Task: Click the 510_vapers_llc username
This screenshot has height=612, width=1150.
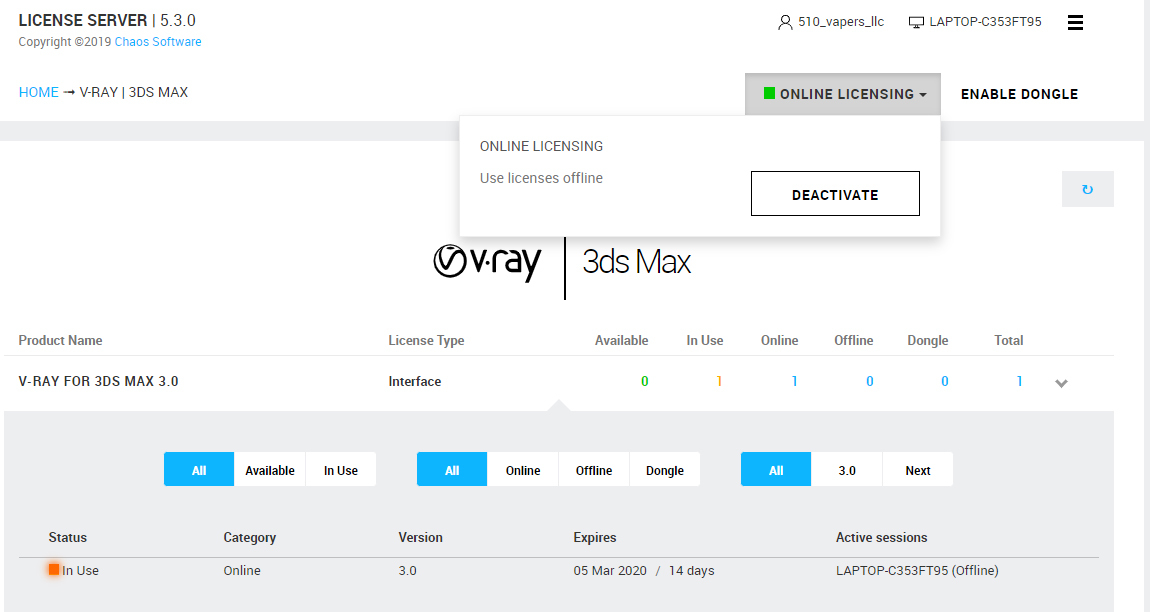Action: coord(841,22)
